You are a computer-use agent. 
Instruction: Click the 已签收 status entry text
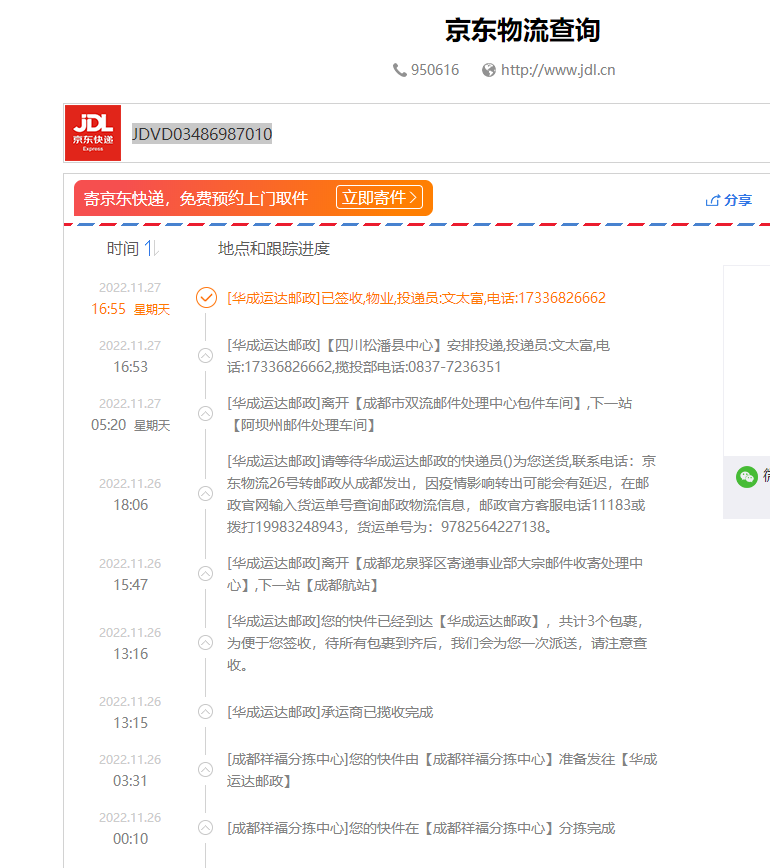[416, 298]
